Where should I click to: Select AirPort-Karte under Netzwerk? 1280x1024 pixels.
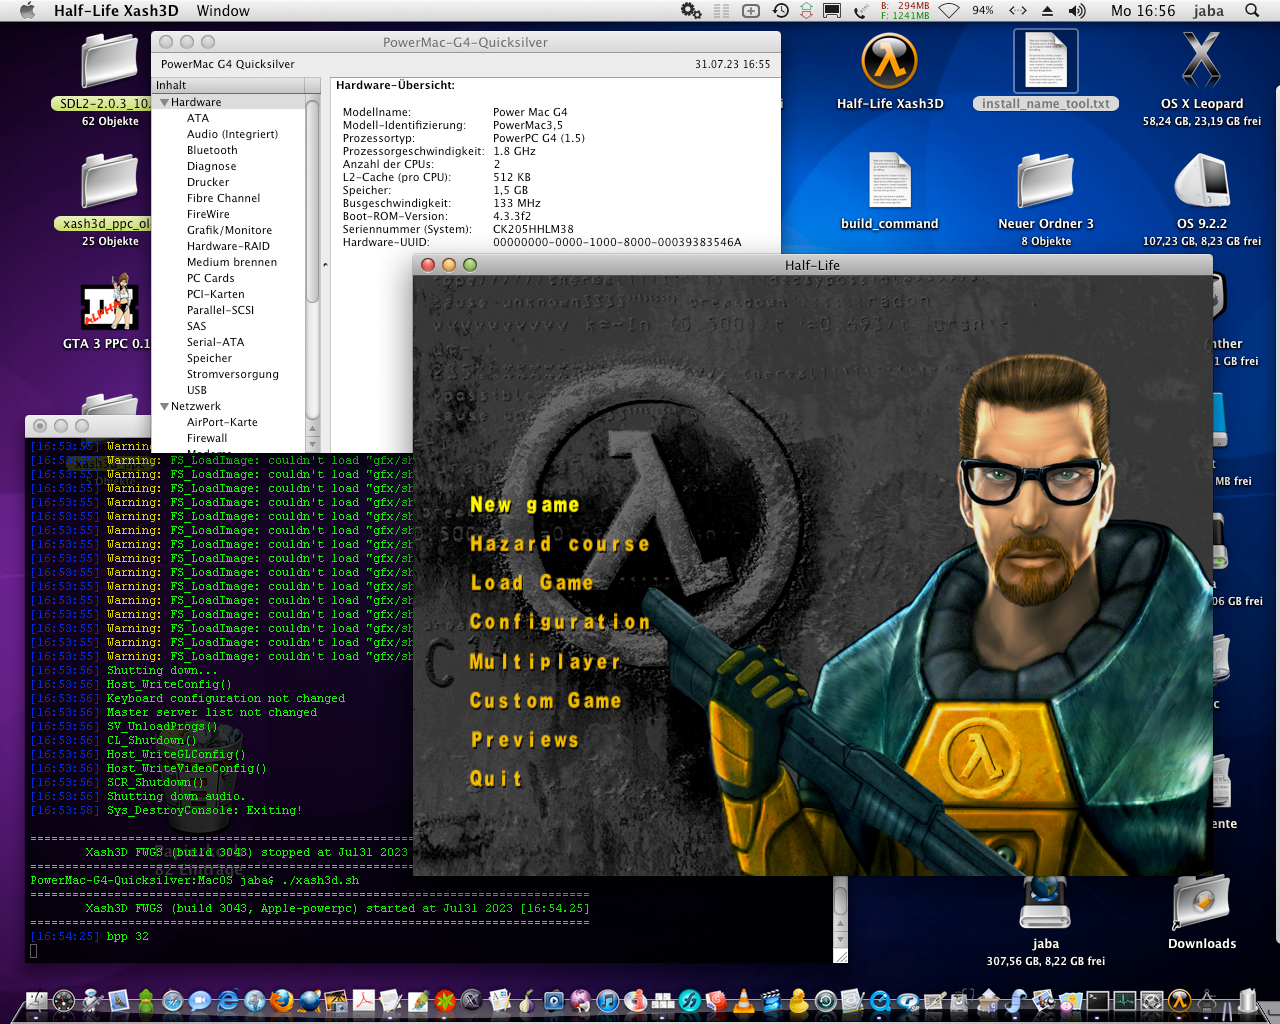click(x=222, y=422)
